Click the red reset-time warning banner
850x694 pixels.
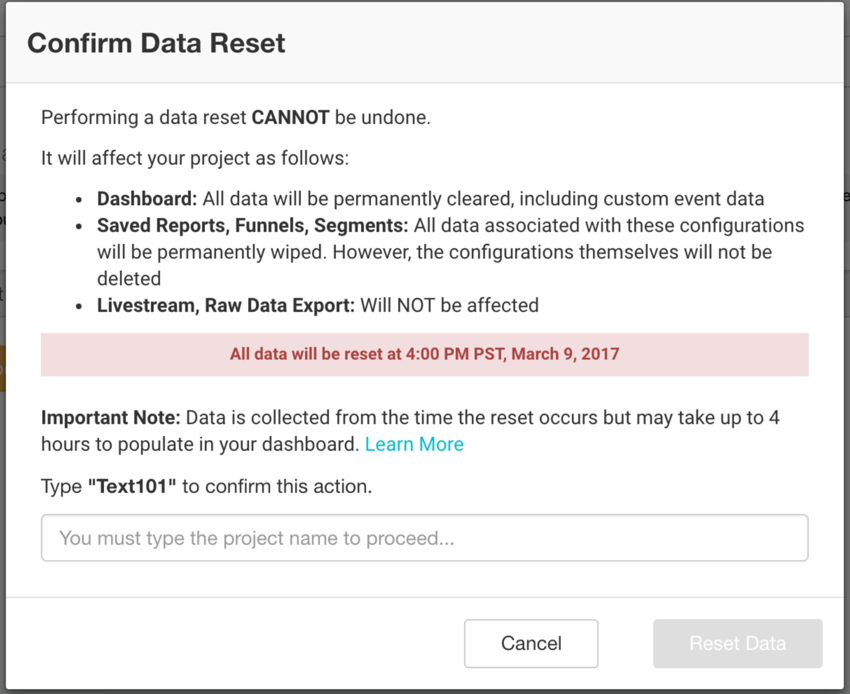424,354
